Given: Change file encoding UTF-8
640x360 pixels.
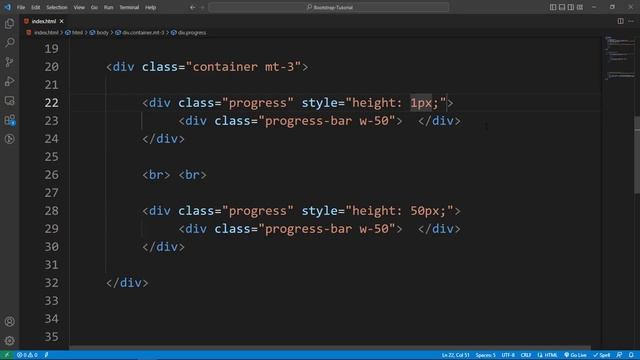Looking at the screenshot, I should (x=508, y=355).
